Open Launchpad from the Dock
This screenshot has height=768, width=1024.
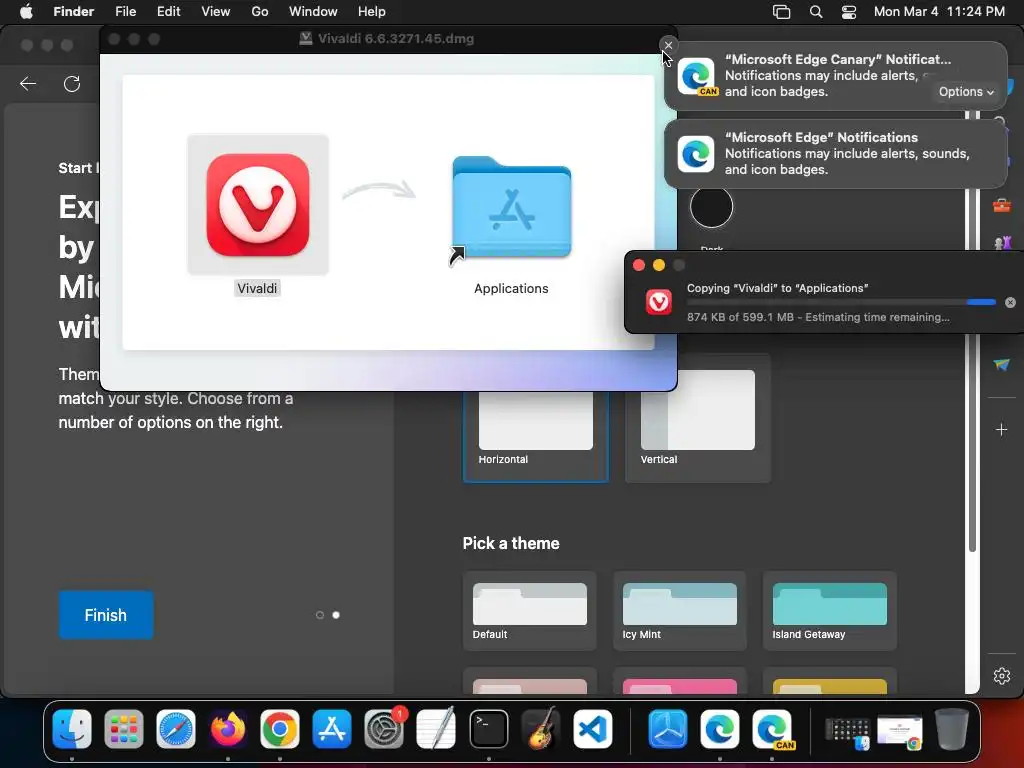coord(124,729)
